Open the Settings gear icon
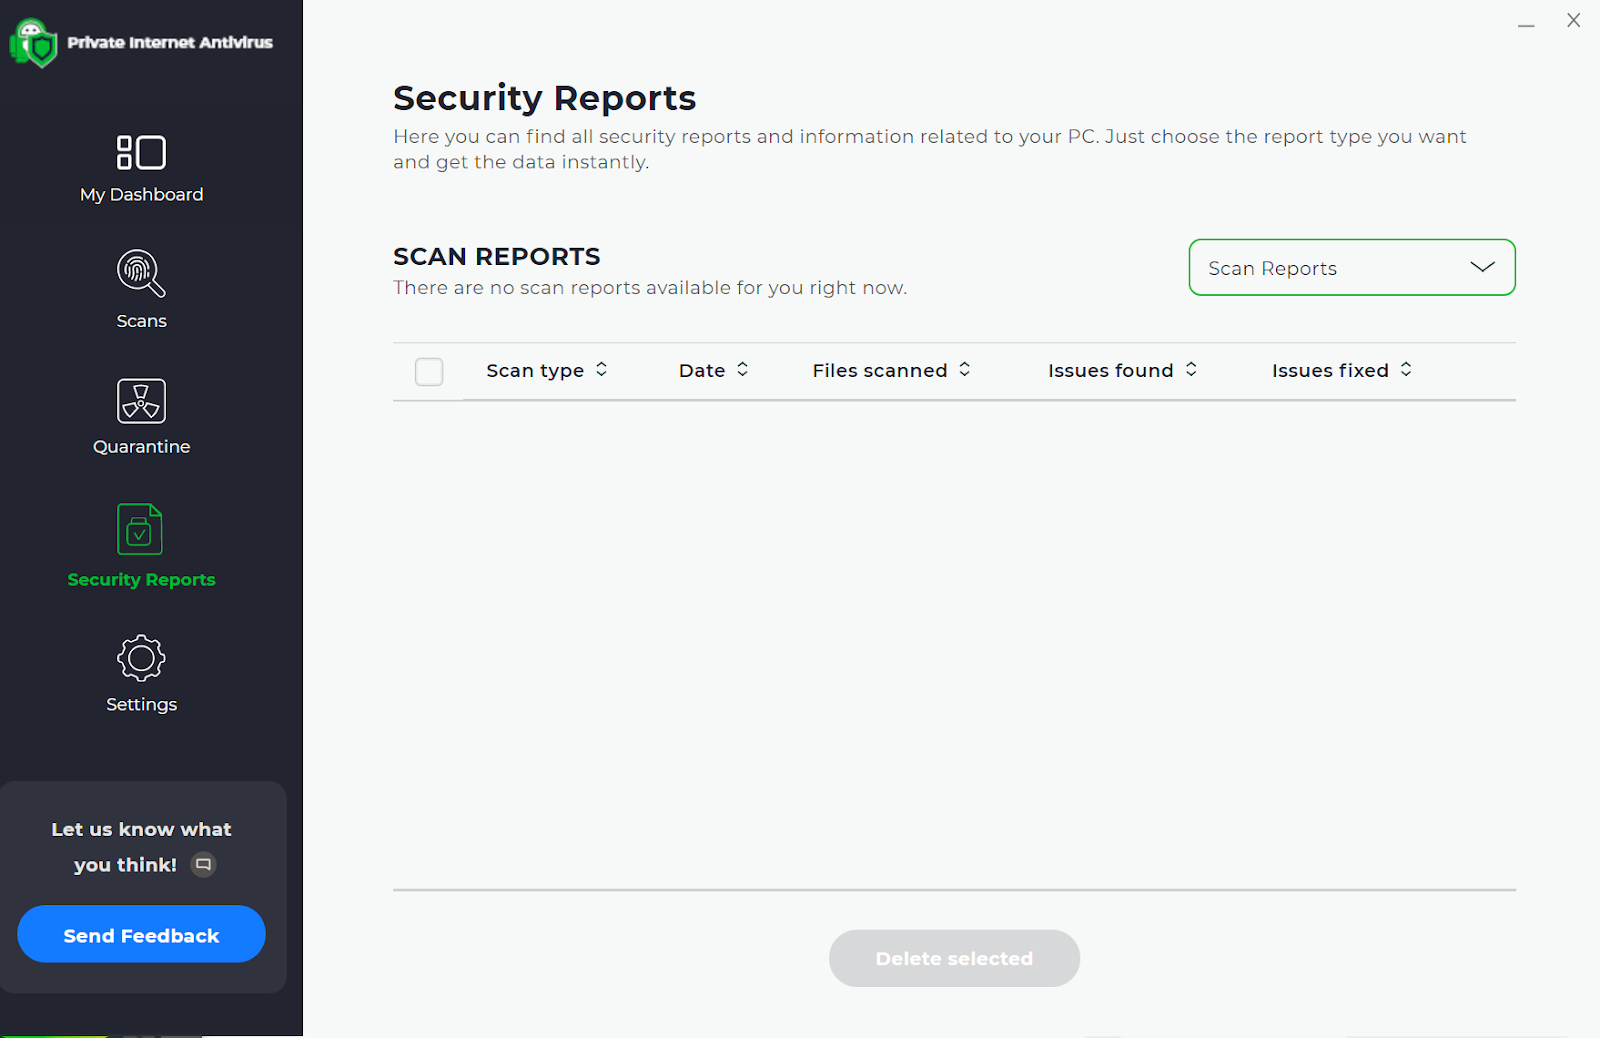This screenshot has height=1038, width=1600. tap(141, 658)
